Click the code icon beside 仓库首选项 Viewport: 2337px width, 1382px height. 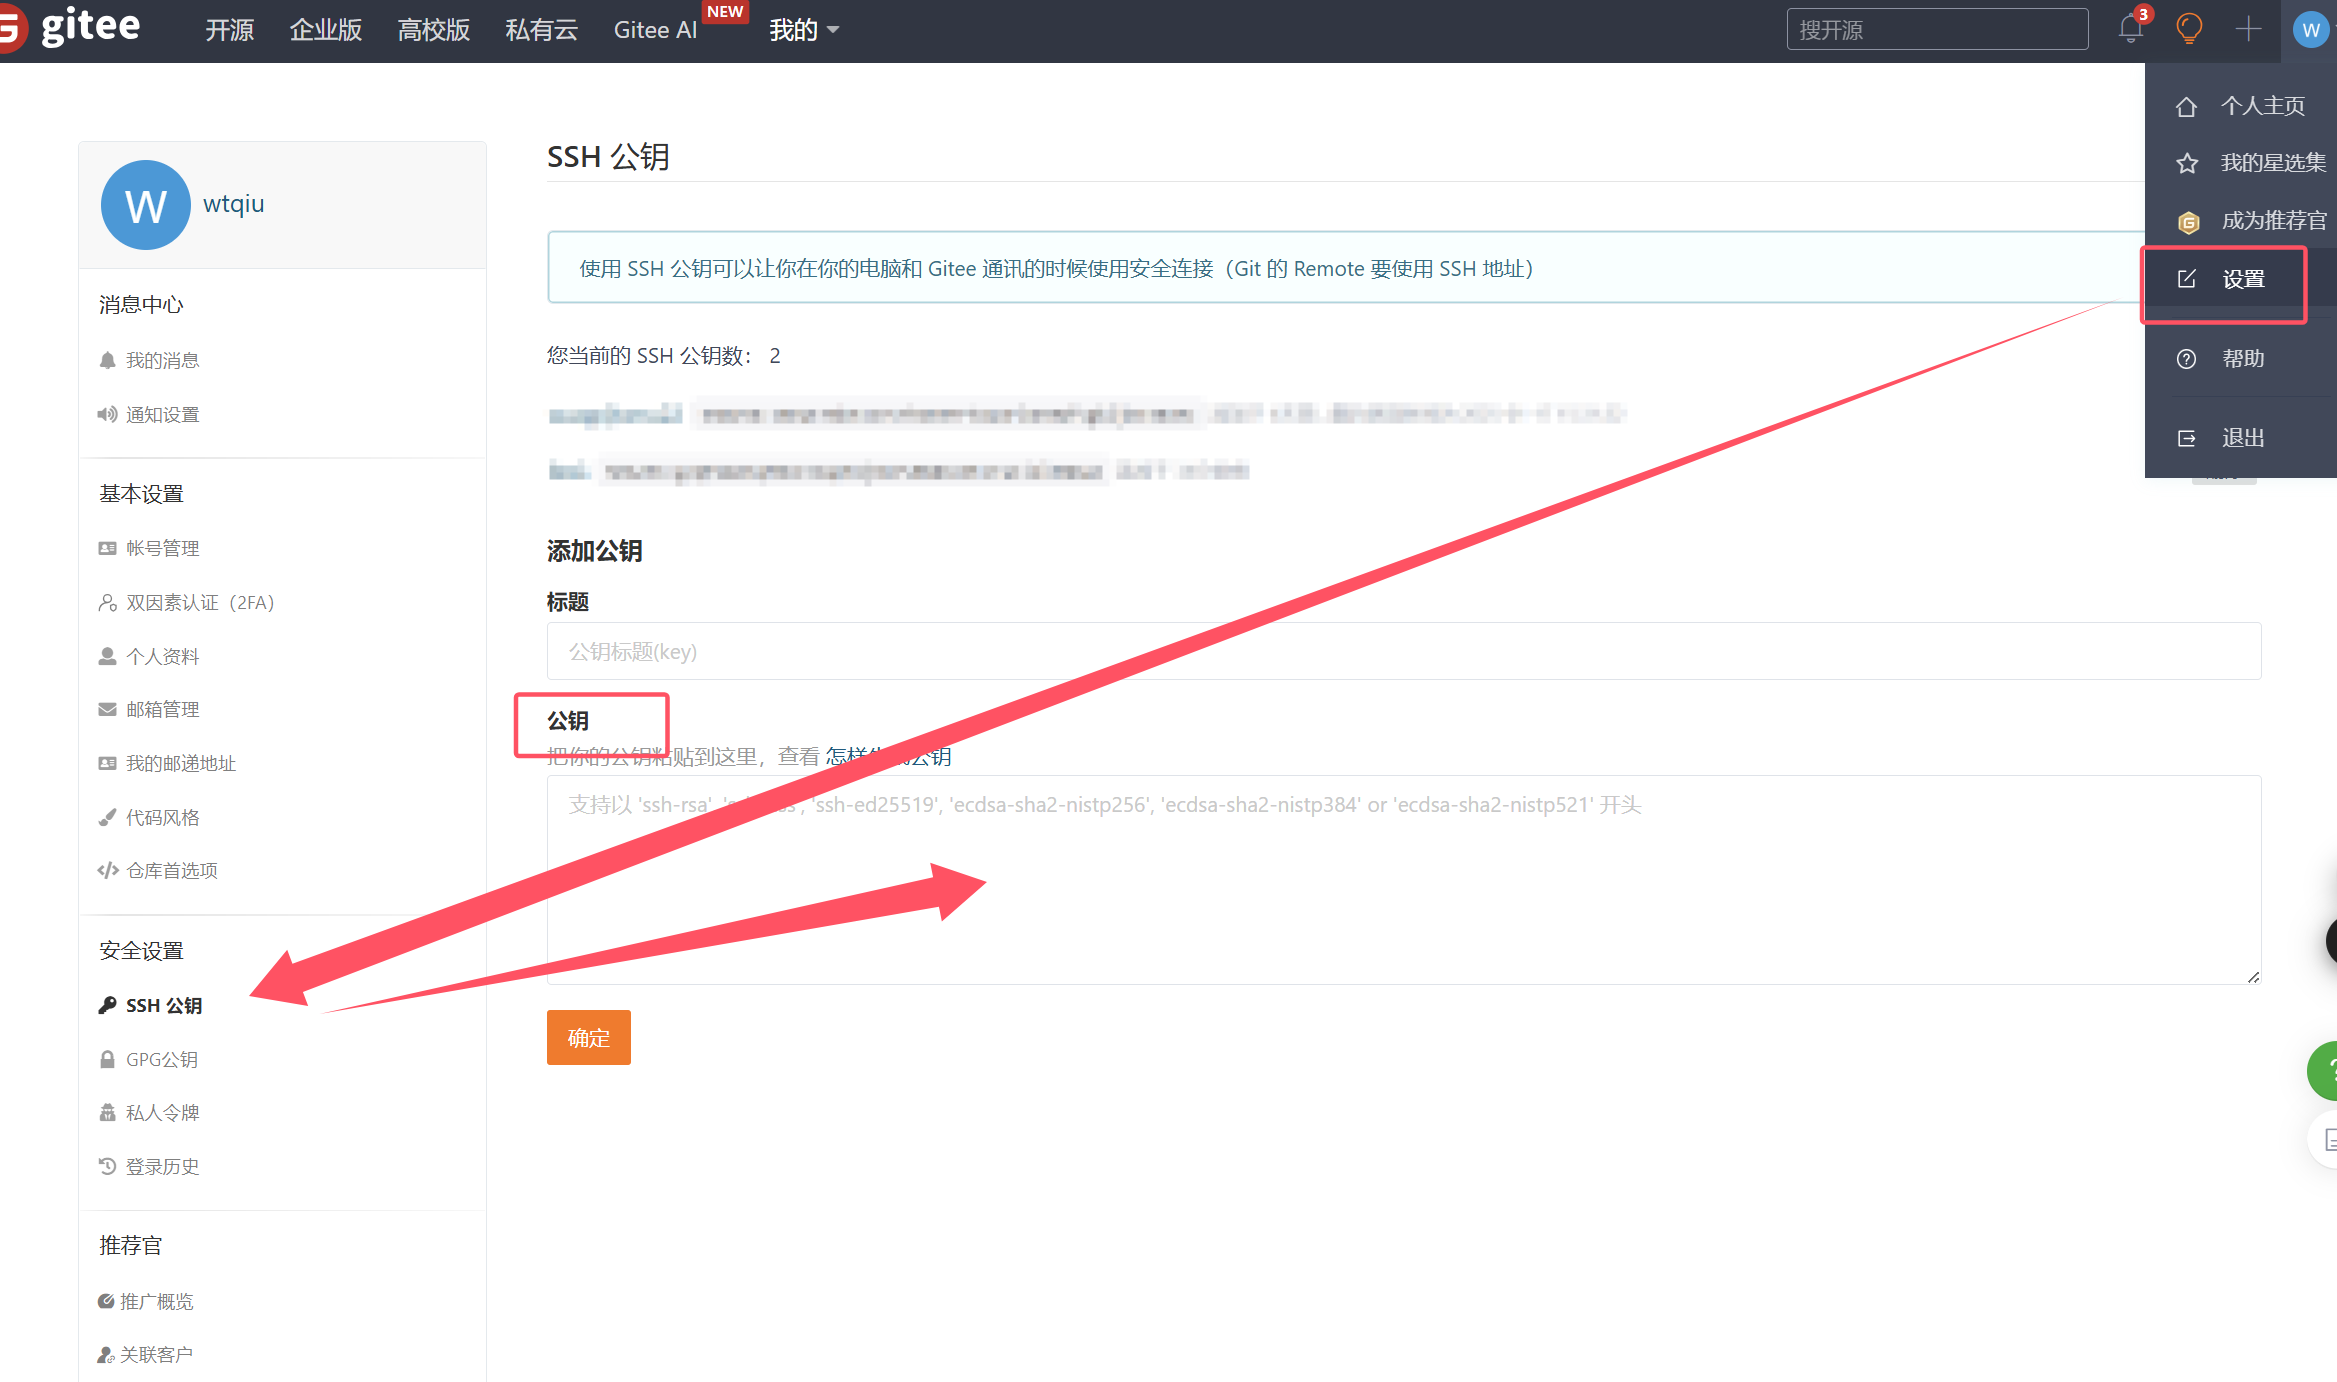pos(108,870)
